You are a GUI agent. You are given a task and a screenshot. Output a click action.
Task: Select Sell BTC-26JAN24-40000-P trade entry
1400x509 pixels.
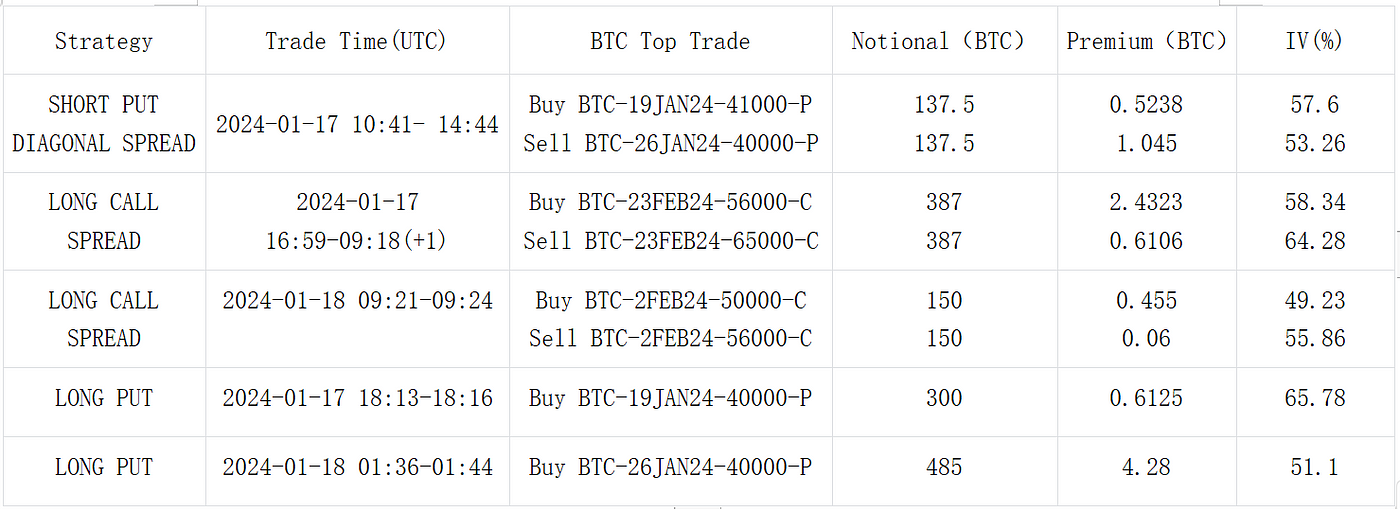pyautogui.click(x=670, y=144)
